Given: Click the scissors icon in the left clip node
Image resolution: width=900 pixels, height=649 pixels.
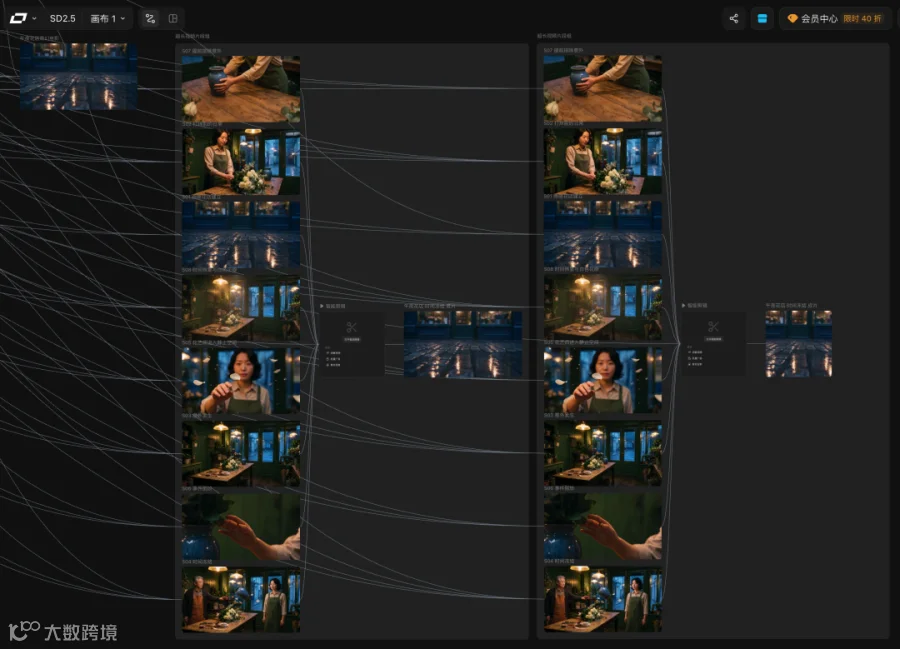Looking at the screenshot, I should 351,328.
